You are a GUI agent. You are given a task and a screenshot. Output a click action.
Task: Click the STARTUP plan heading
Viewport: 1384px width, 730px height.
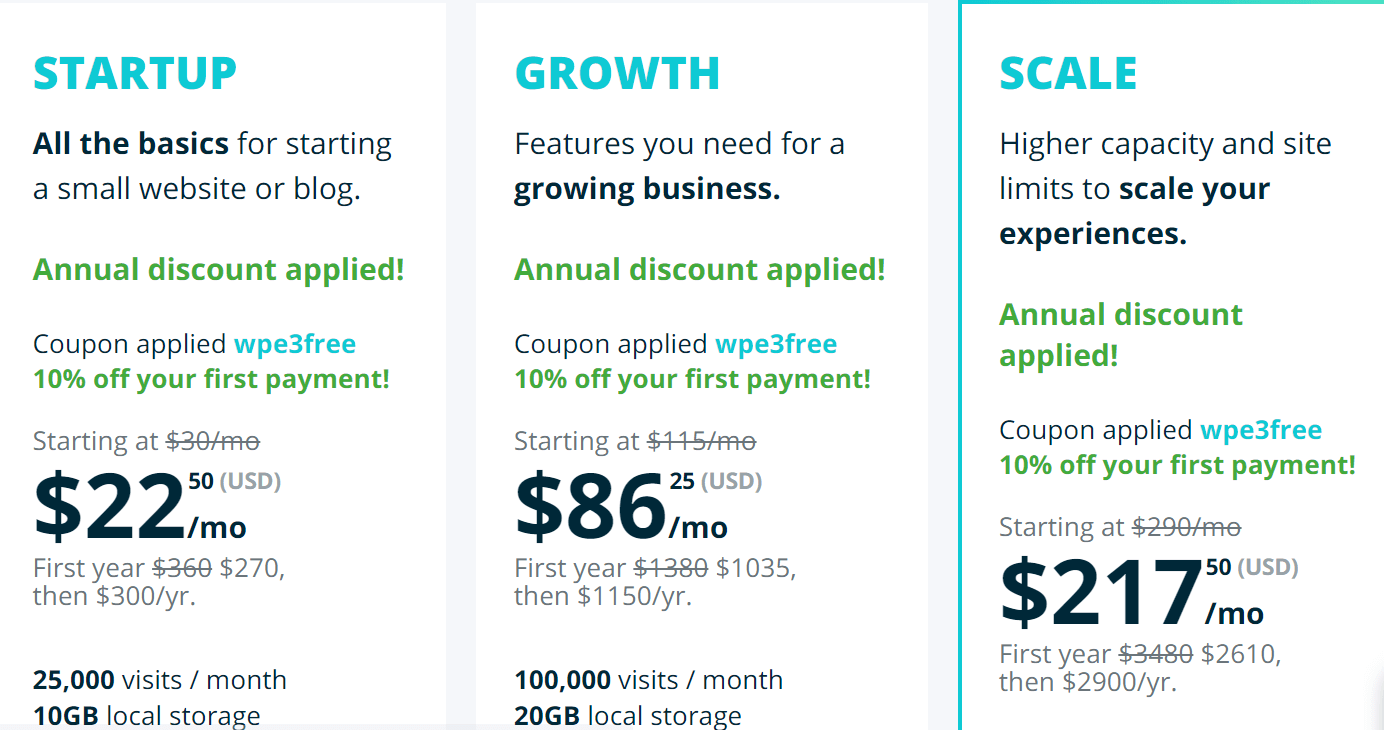click(x=135, y=74)
